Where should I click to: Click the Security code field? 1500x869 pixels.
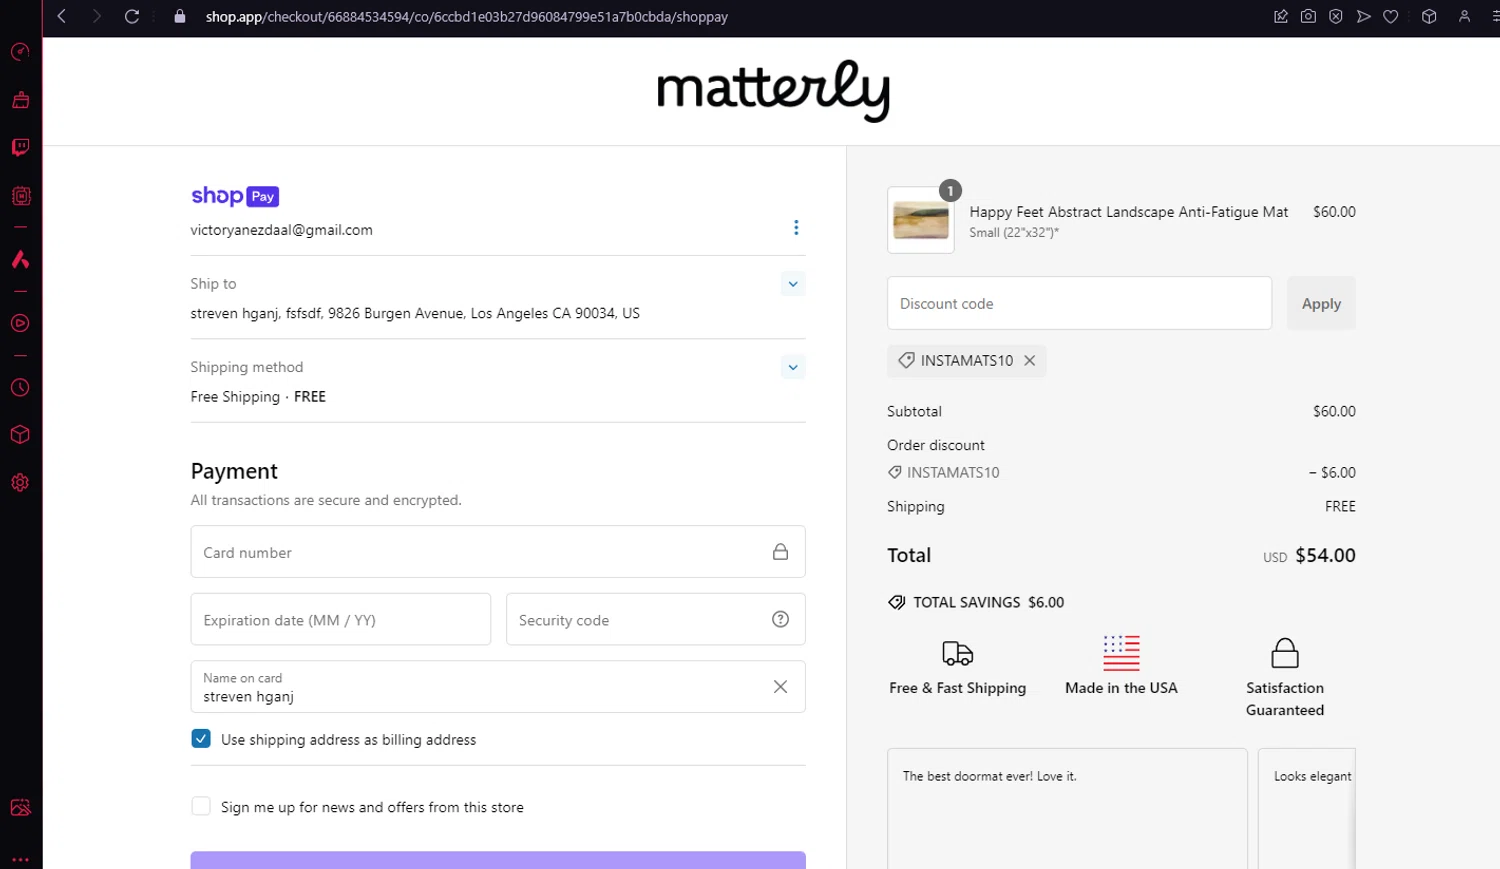coord(656,619)
